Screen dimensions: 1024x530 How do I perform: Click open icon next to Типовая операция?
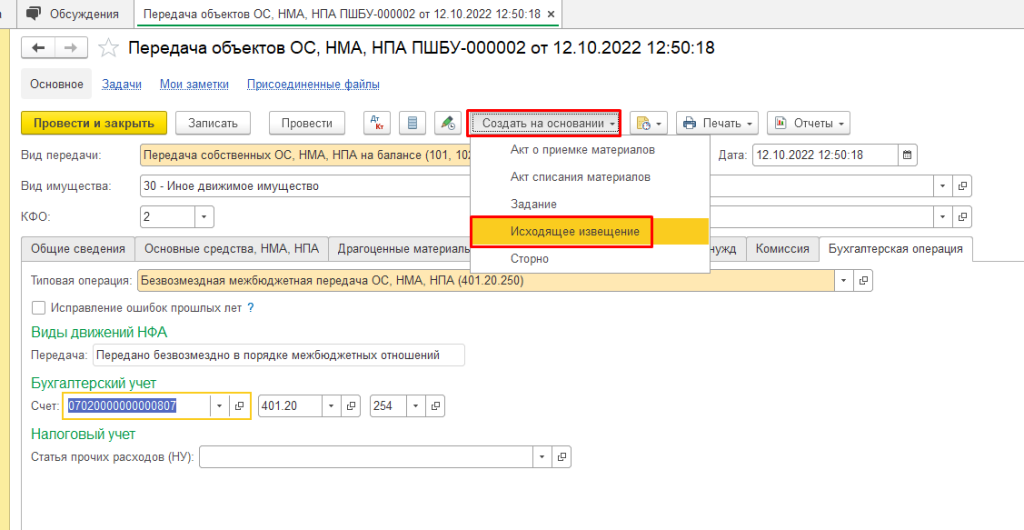click(x=865, y=281)
